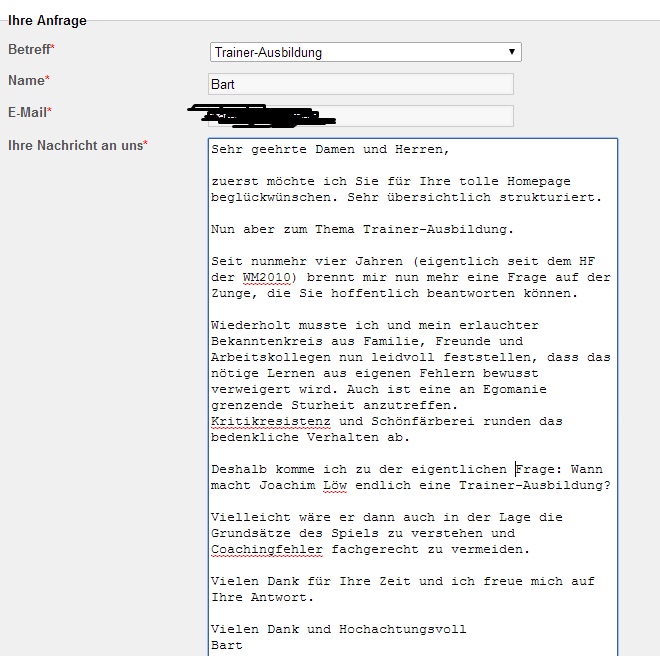Click the underlined word Coachingfehler

point(267,549)
